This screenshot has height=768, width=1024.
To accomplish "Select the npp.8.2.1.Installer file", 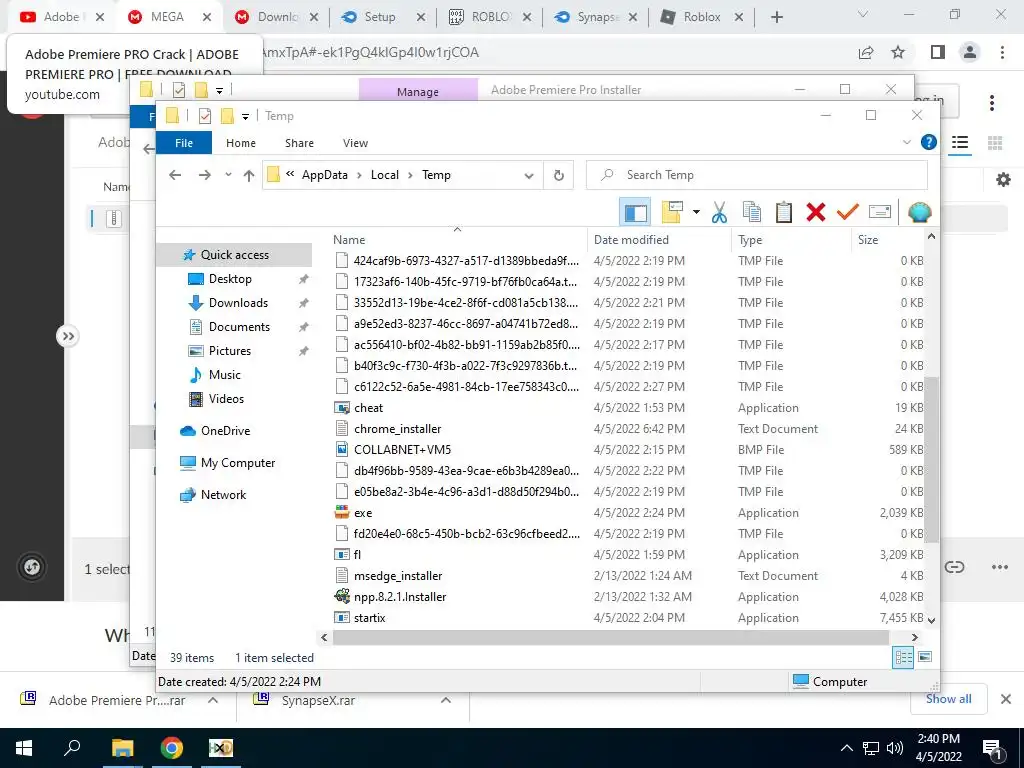I will (400, 597).
